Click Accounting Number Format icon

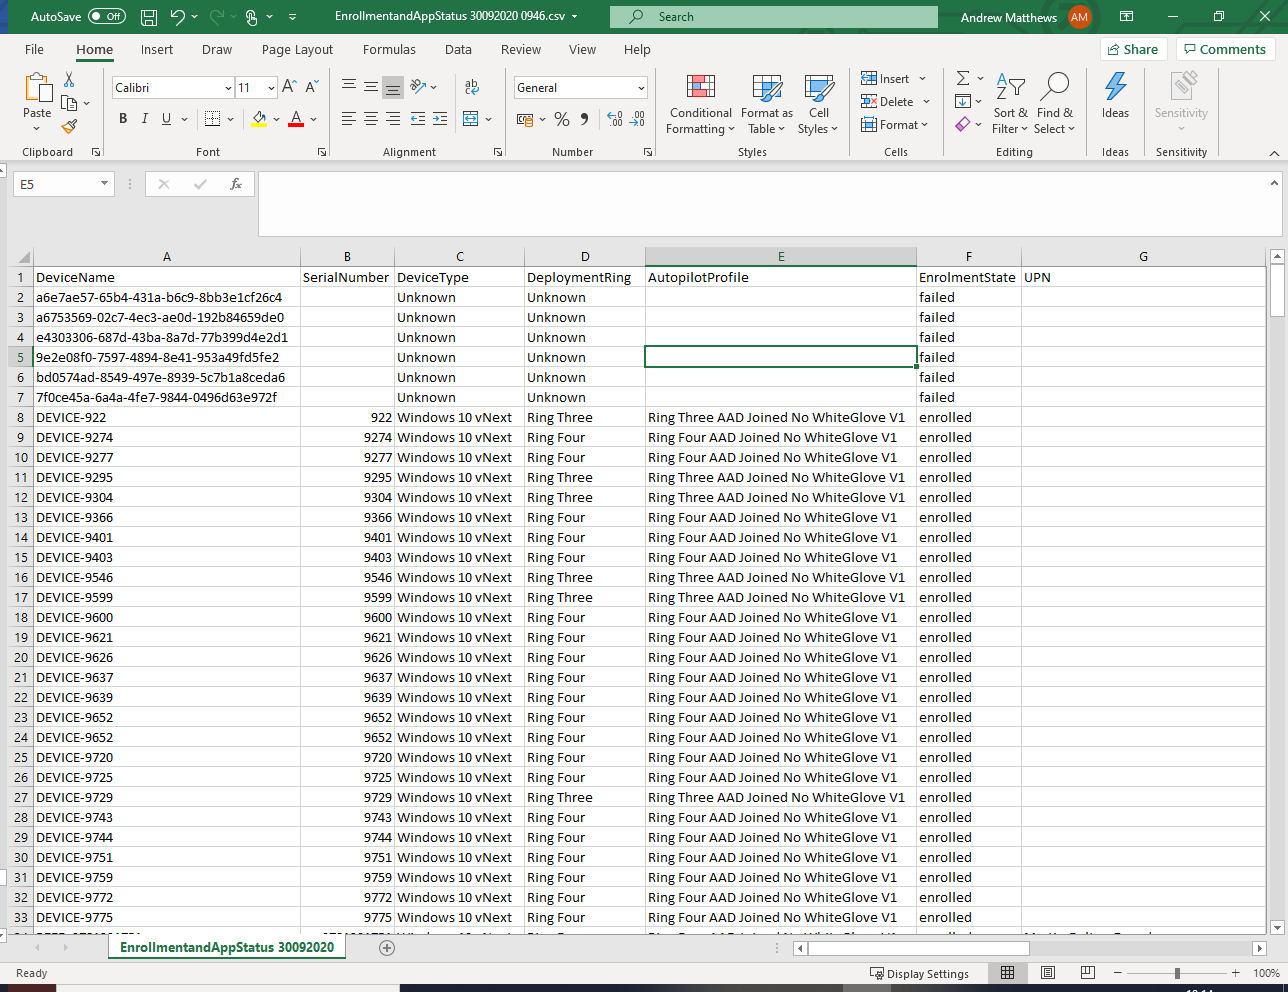point(525,119)
